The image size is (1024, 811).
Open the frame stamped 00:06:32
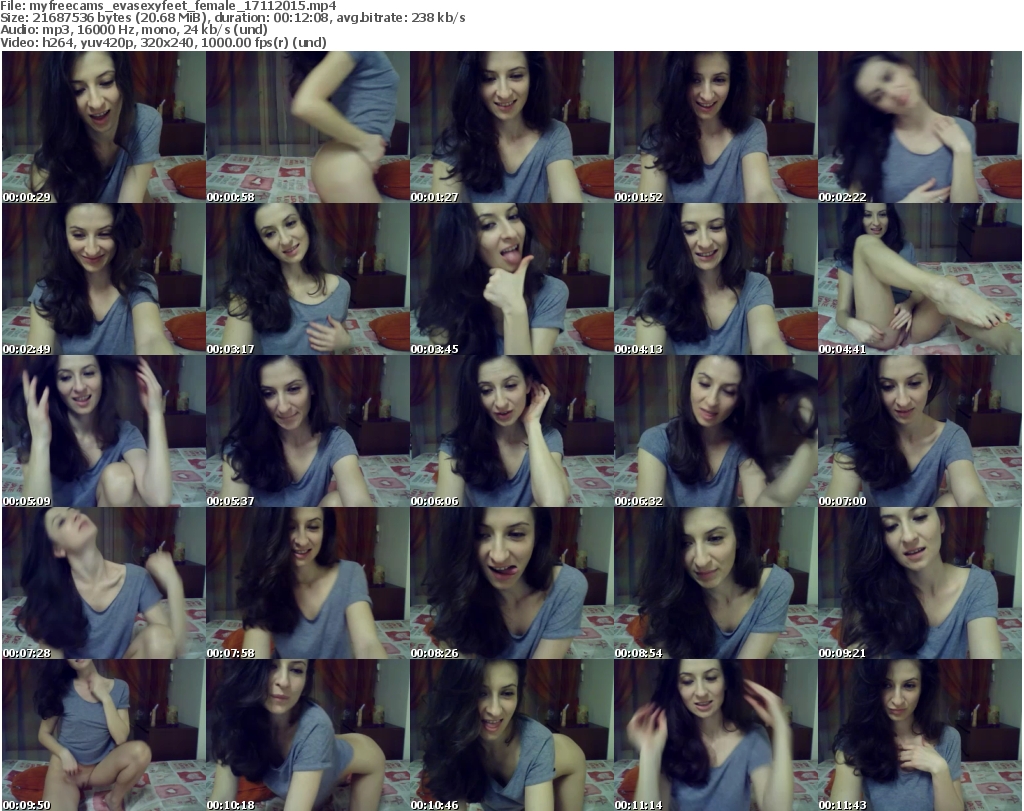click(716, 432)
